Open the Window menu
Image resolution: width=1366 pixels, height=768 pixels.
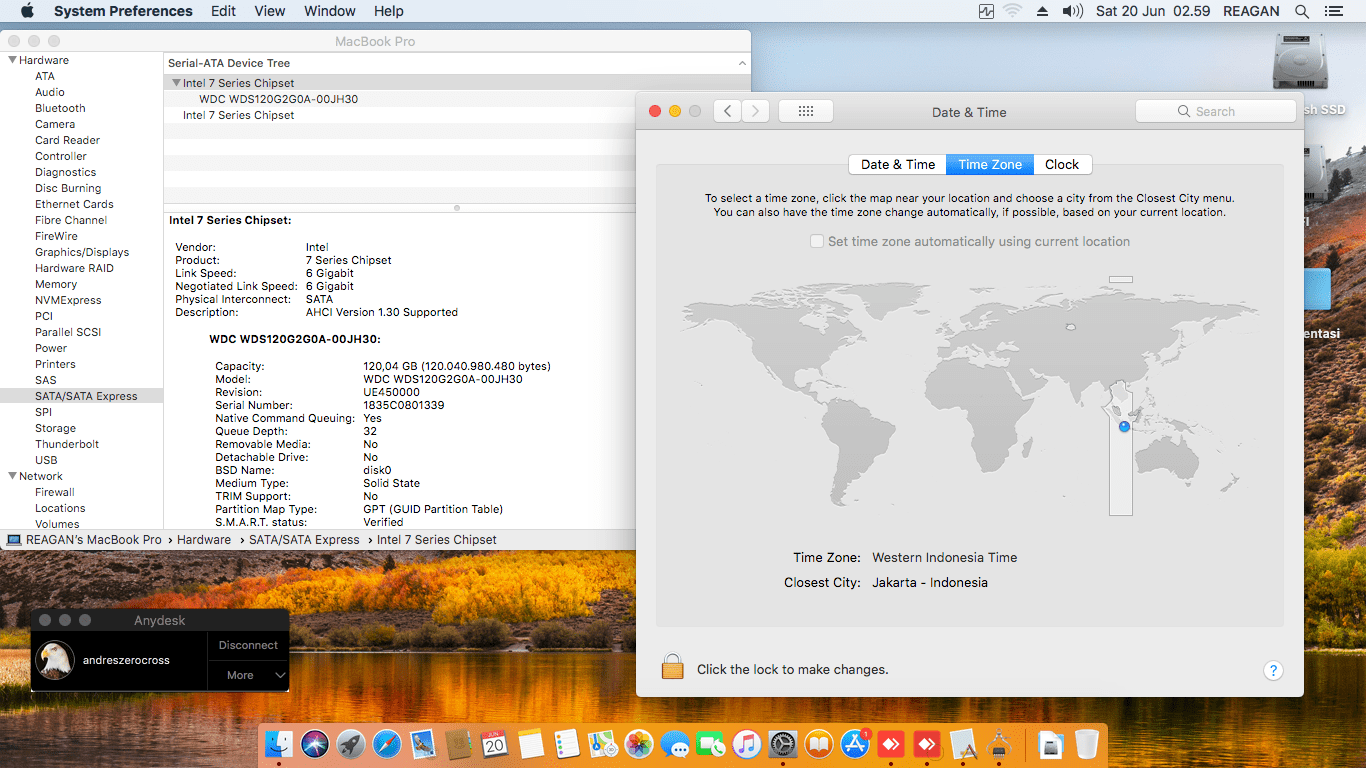point(329,11)
